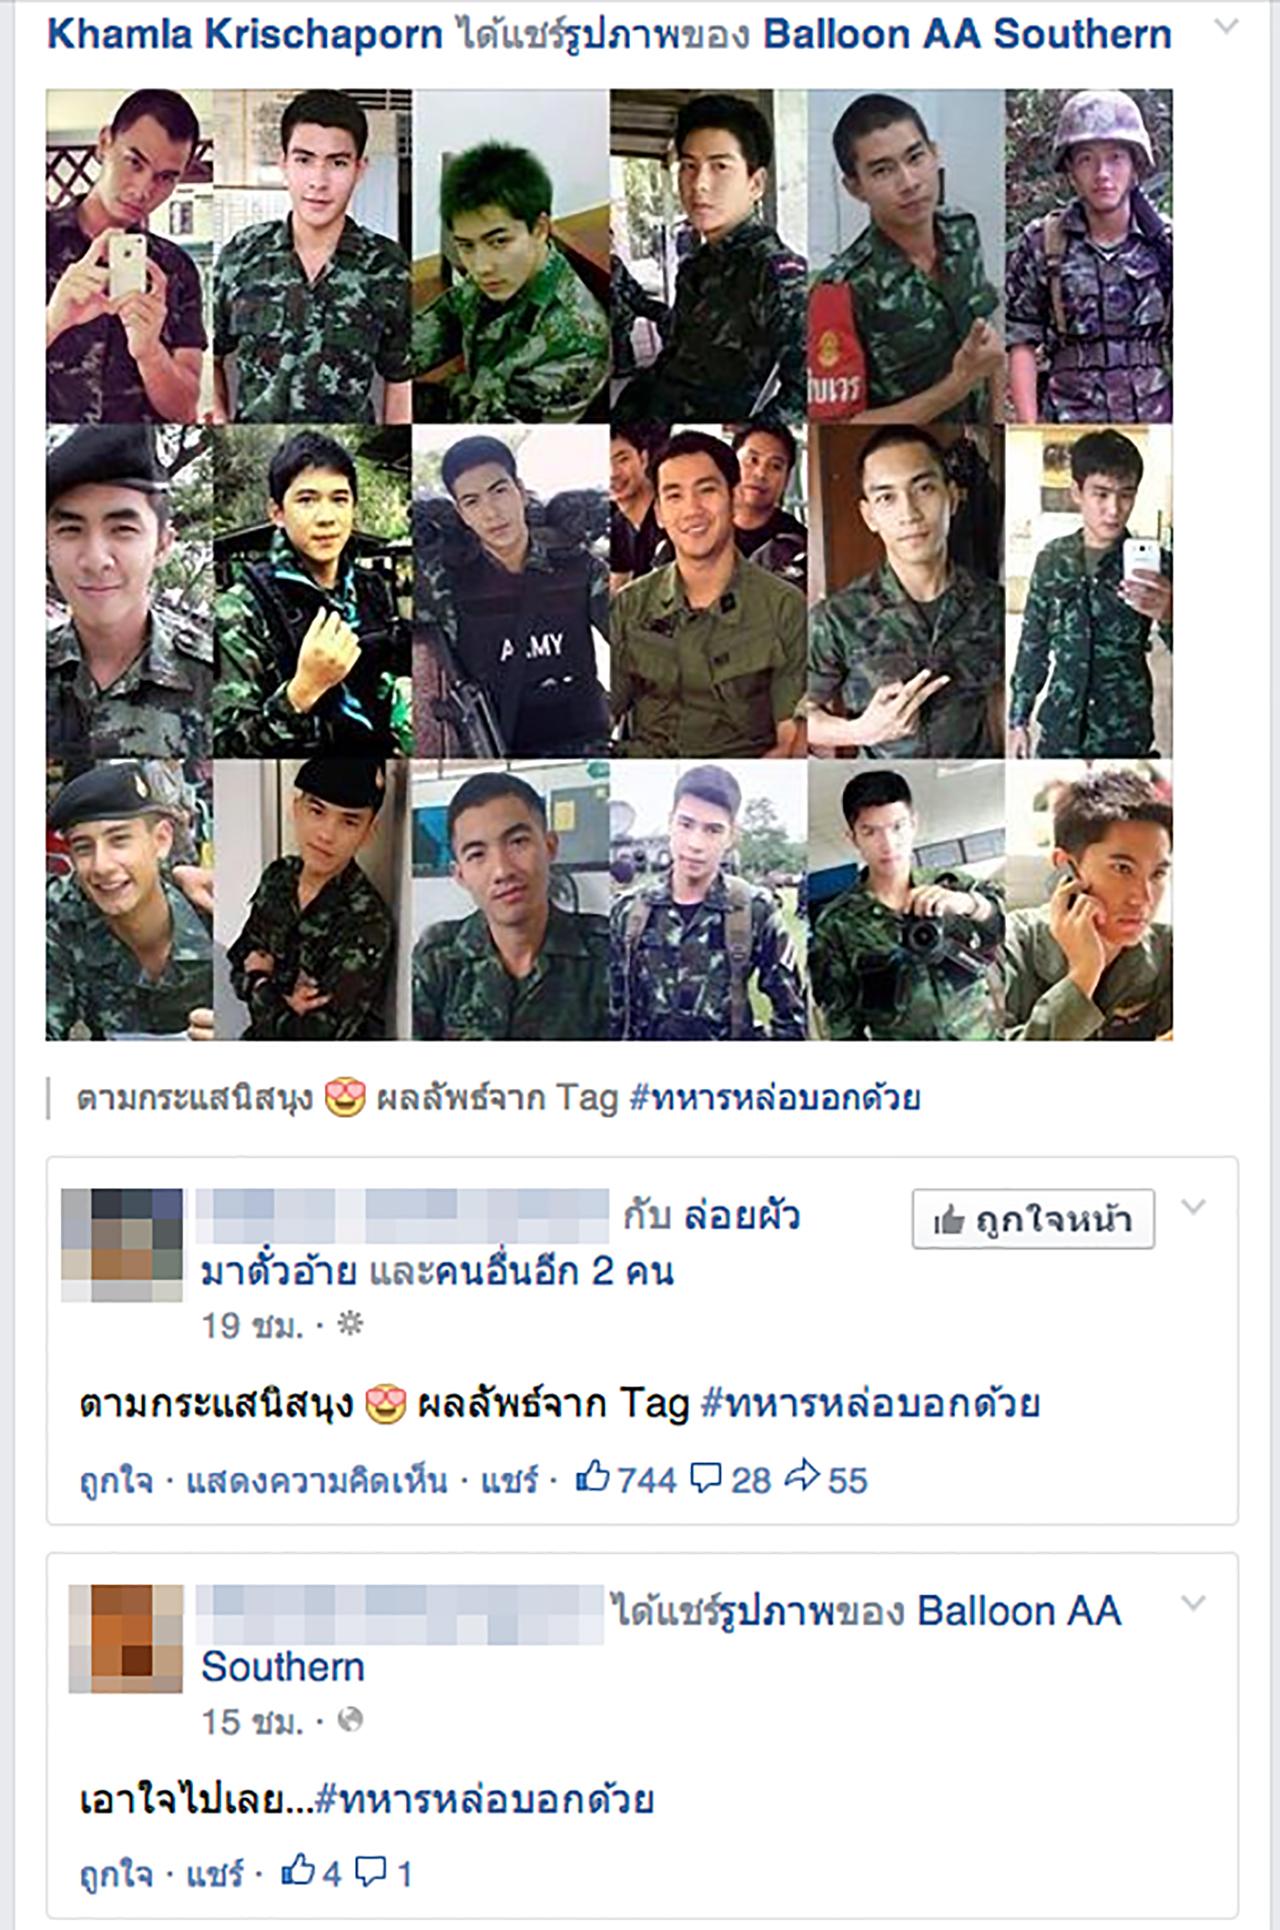1280x1930 pixels.
Task: Click the #ทหารหล่อบอกด้วย hashtag under the photo collage
Action: [775, 1098]
